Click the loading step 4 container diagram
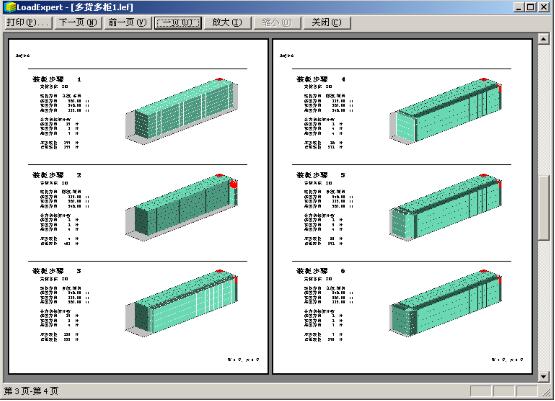This screenshot has height=401, width=555. tap(446, 111)
